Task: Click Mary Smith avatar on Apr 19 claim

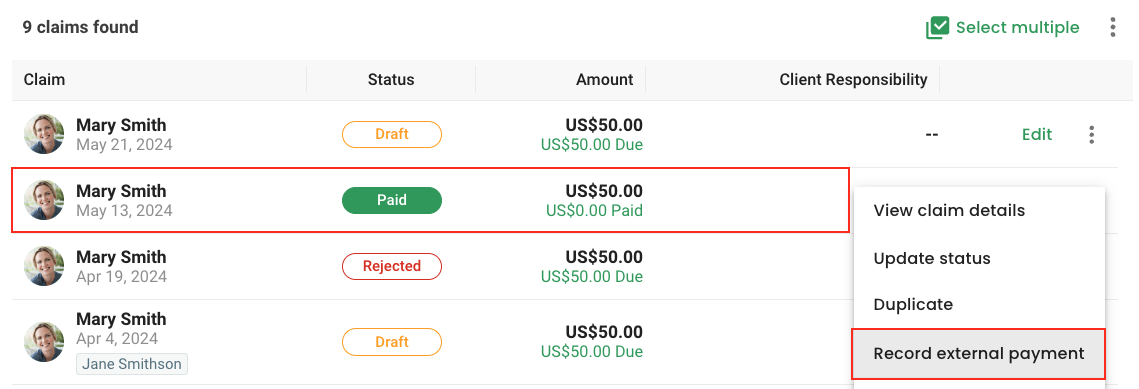Action: pyautogui.click(x=44, y=266)
